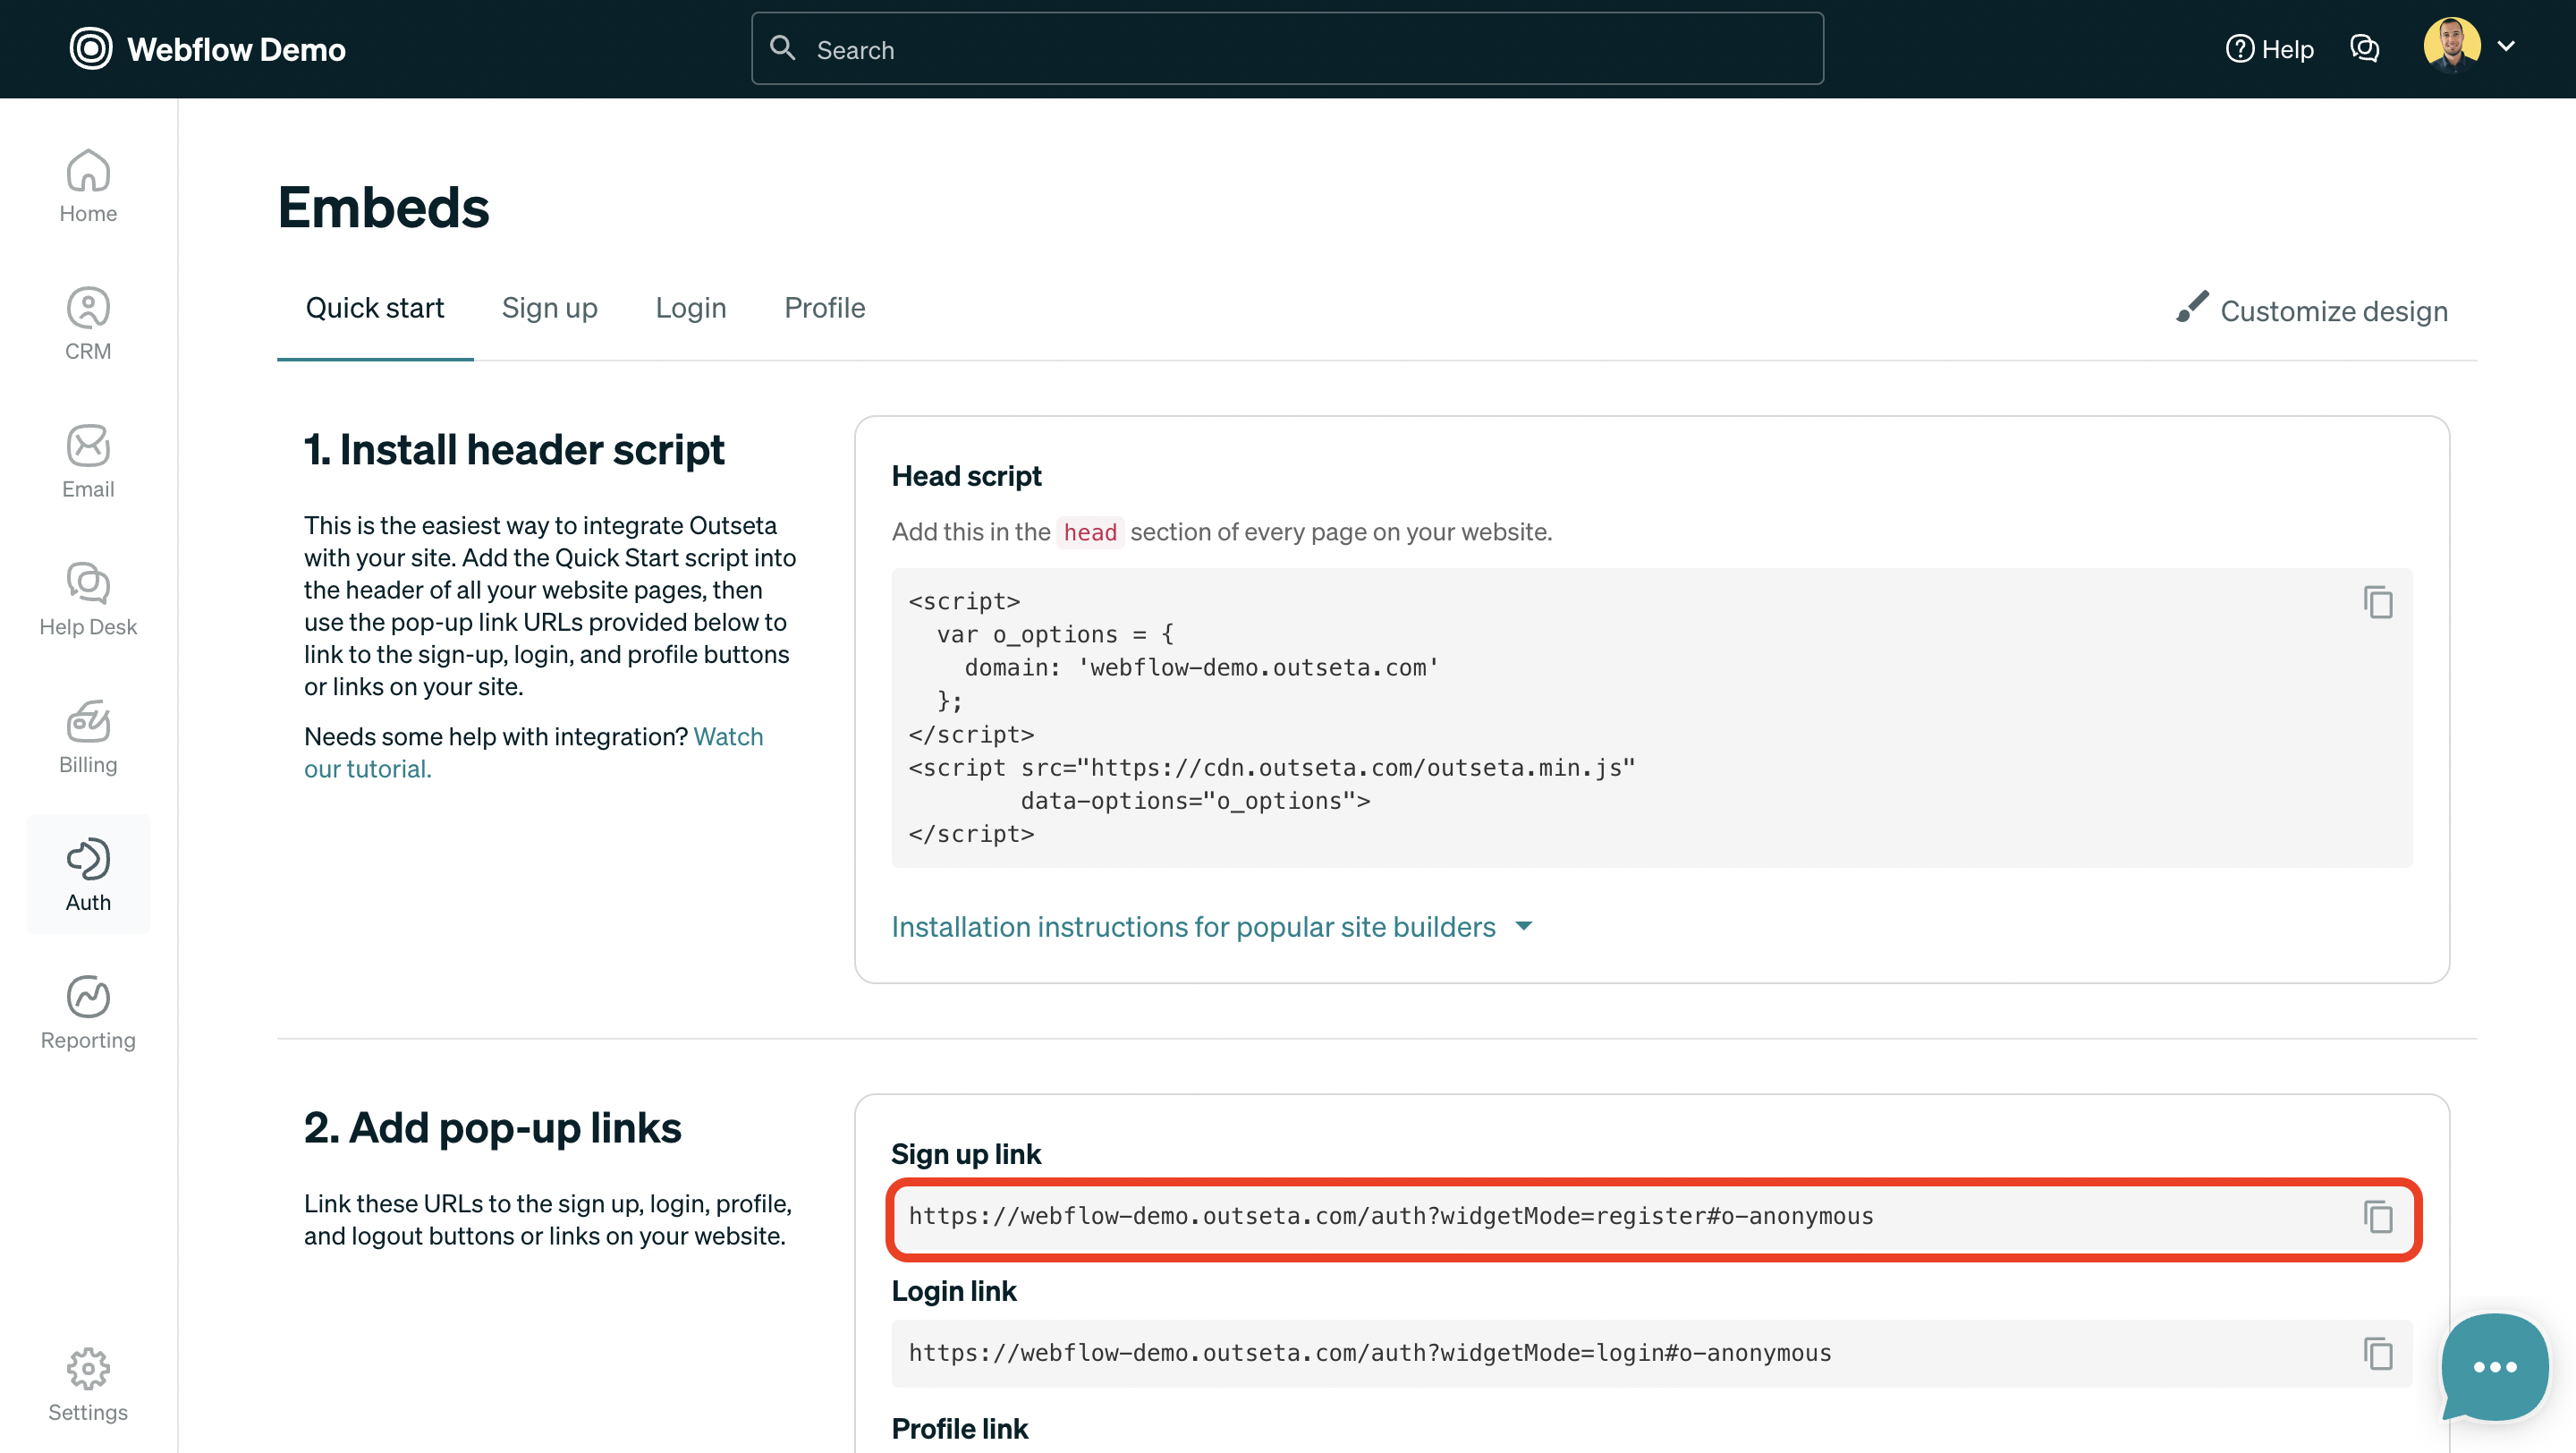Expand installation instructions for site builders

click(x=1211, y=927)
